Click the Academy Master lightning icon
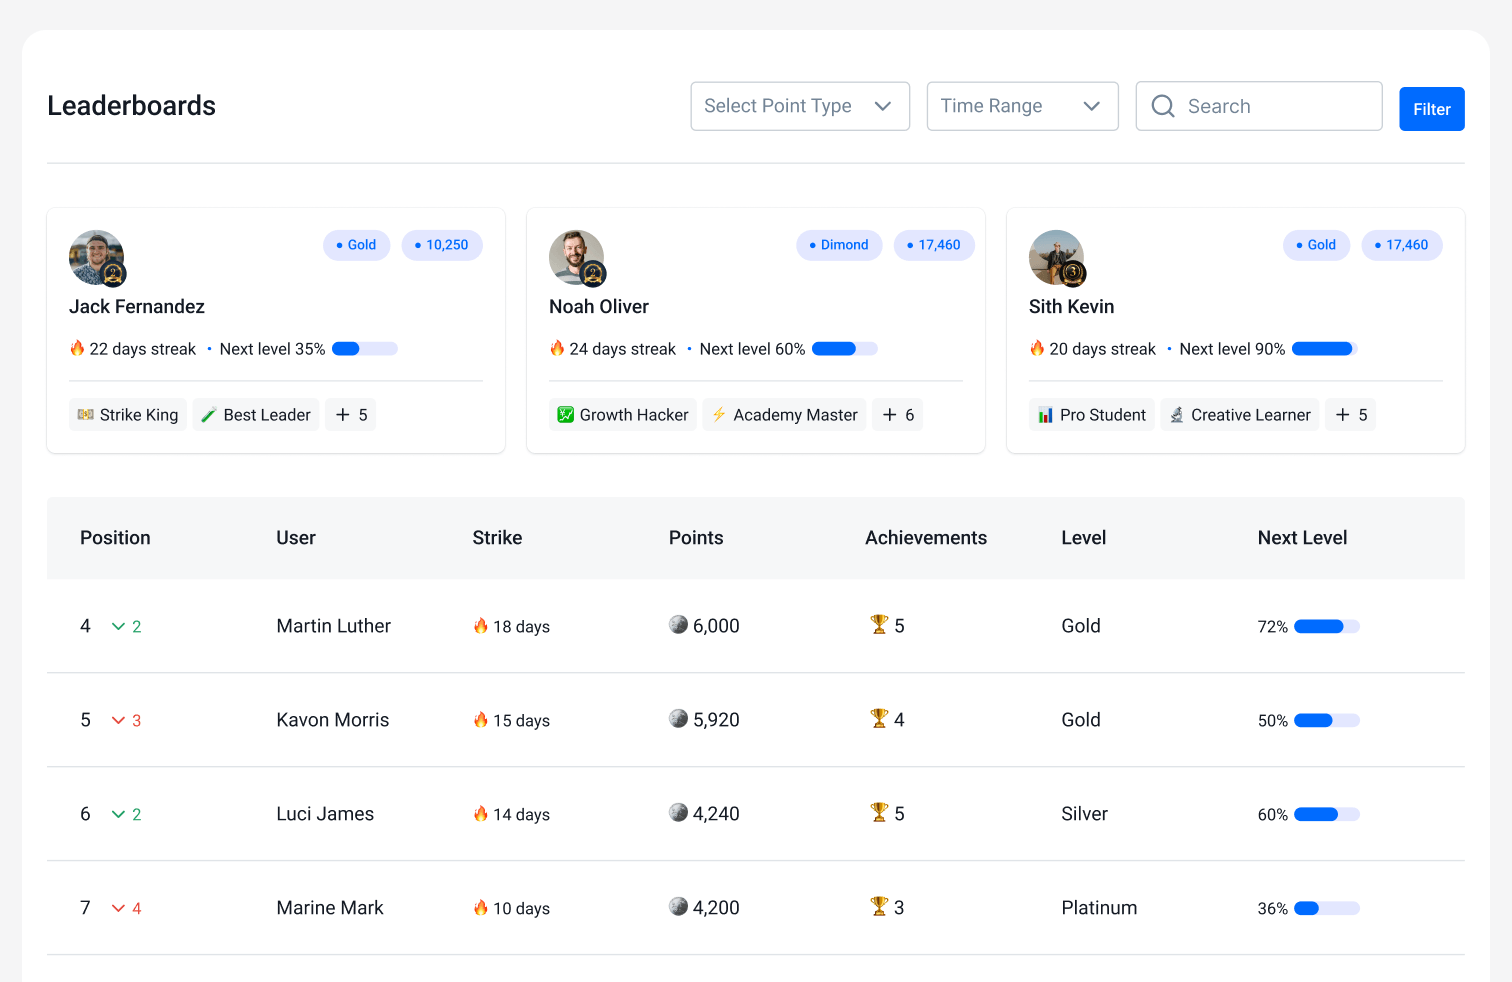This screenshot has height=982, width=1512. (718, 415)
